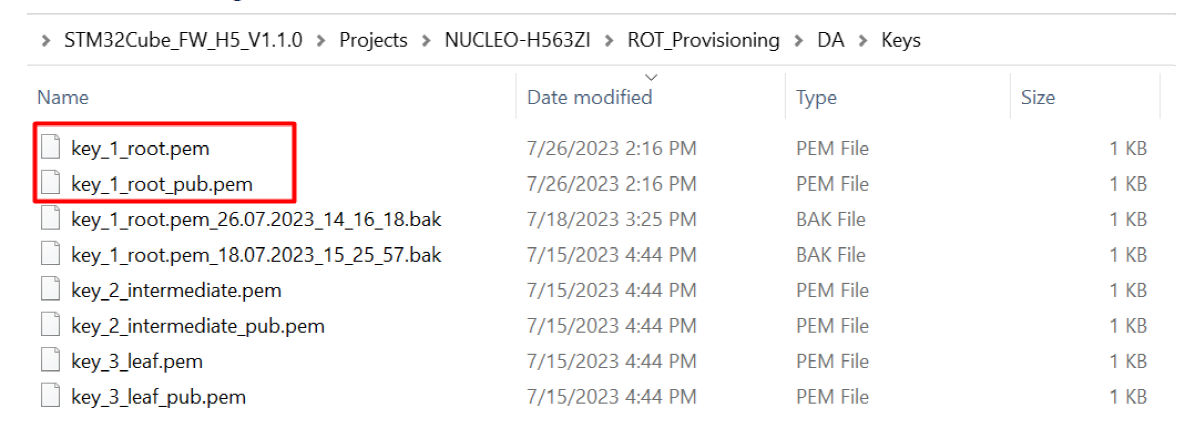The width and height of the screenshot is (1178, 442).
Task: Go to ROT_Provisioning folder in breadcrumb
Action: pyautogui.click(x=703, y=40)
